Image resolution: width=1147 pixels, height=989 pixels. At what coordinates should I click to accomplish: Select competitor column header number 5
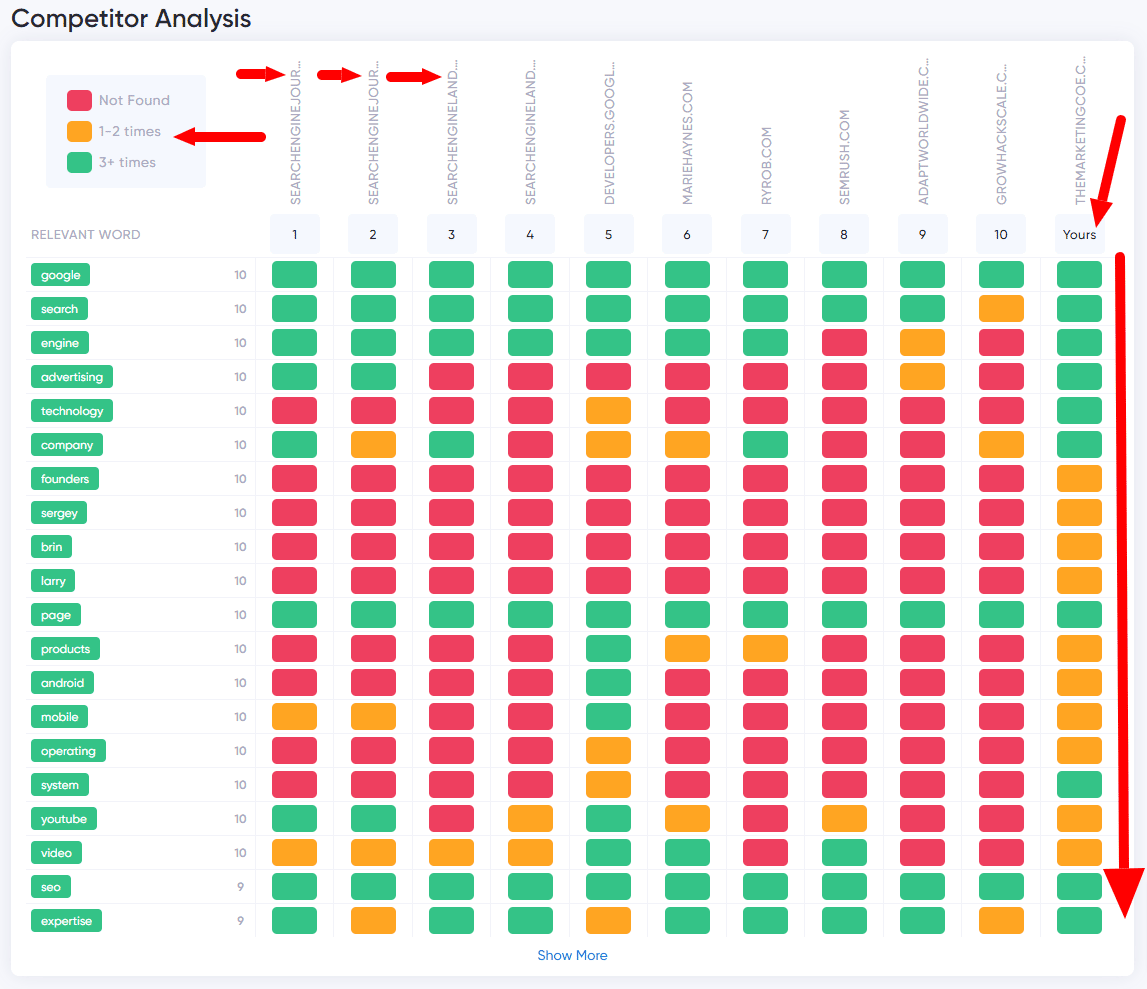(608, 234)
